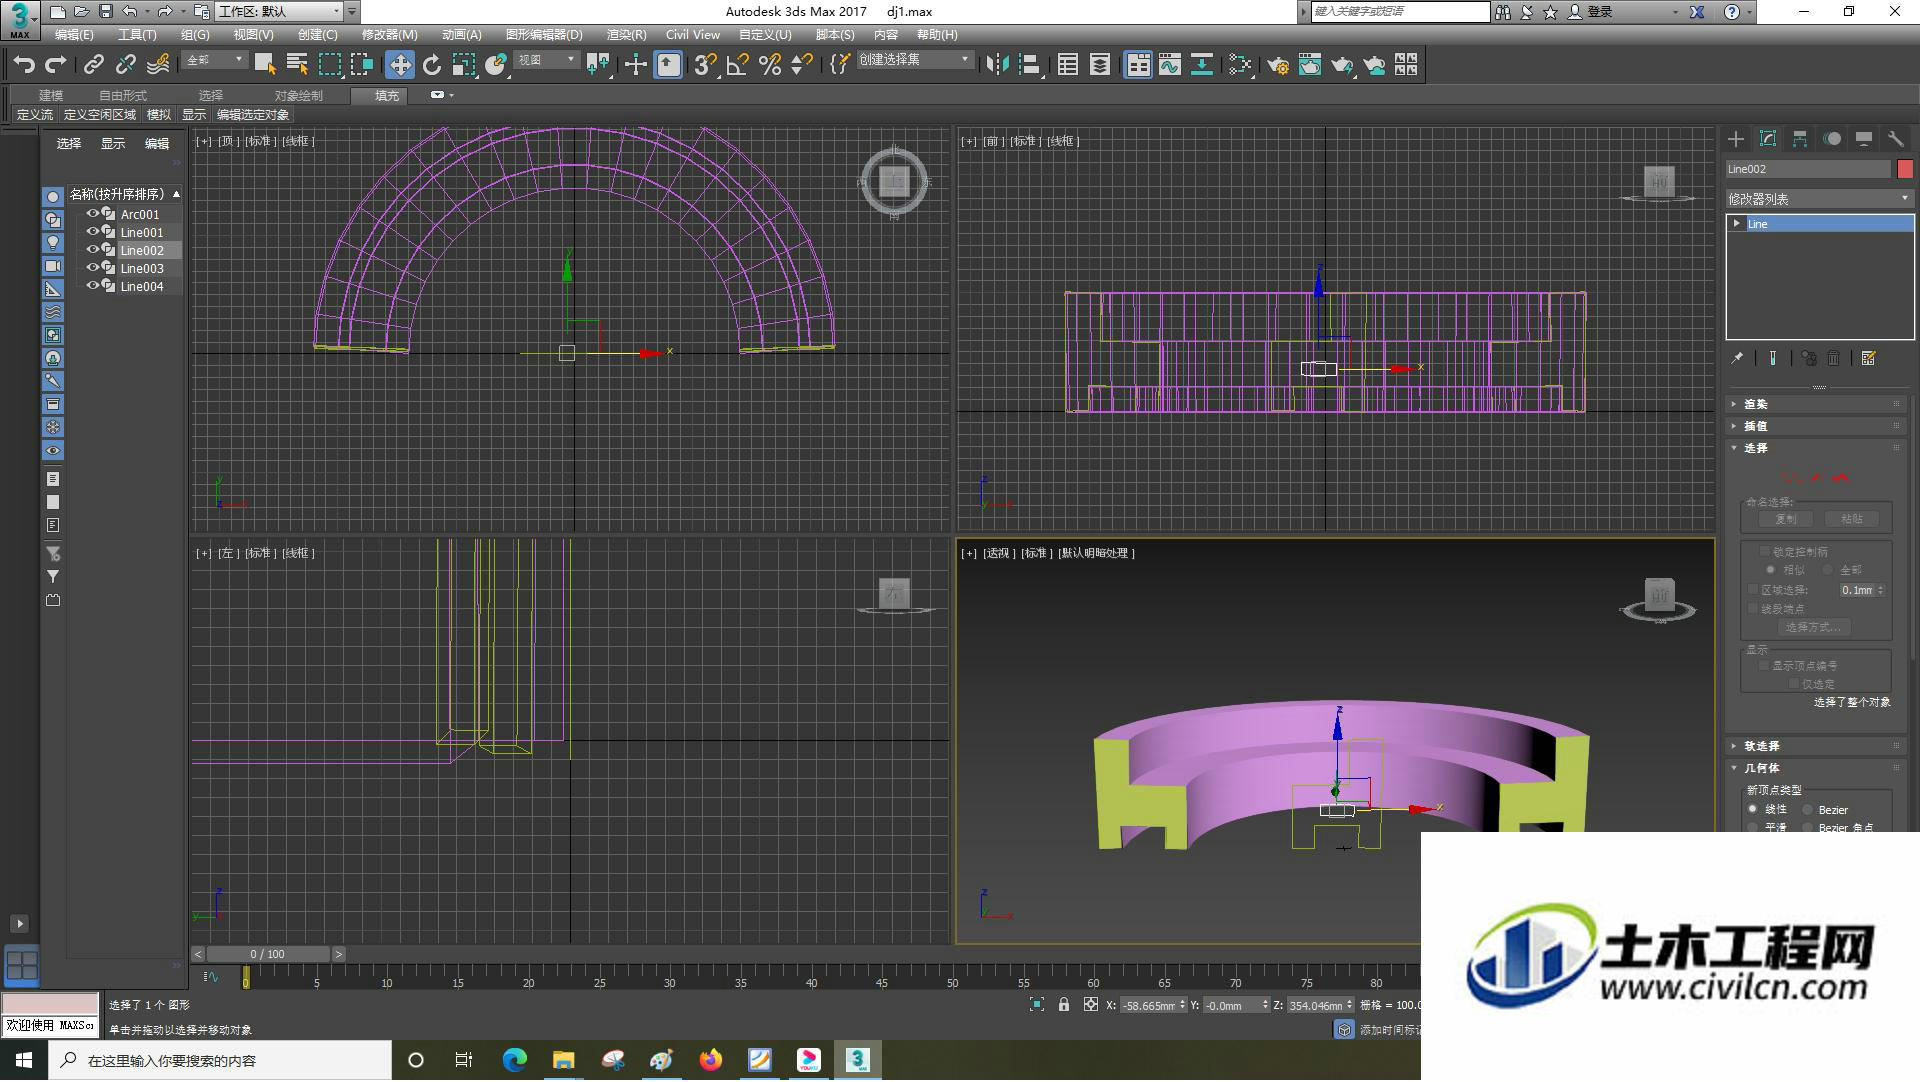The image size is (1920, 1082).
Task: Click the 编辑选定对象 button
Action: (253, 115)
